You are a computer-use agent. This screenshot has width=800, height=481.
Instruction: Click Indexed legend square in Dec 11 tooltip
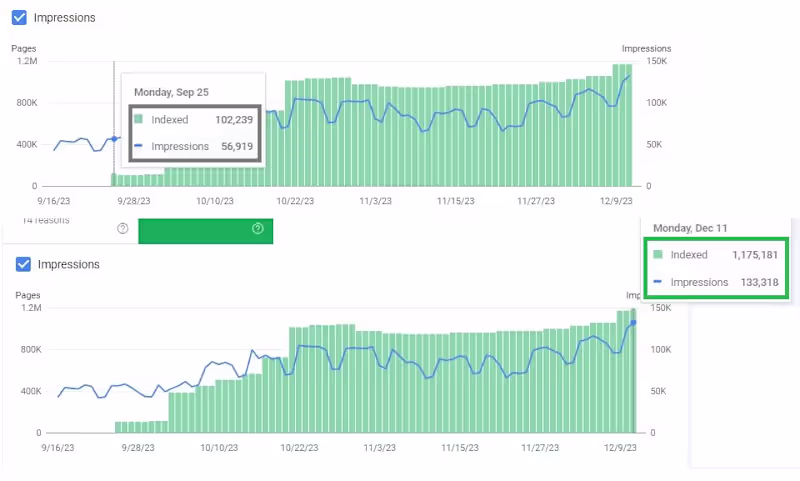click(658, 255)
